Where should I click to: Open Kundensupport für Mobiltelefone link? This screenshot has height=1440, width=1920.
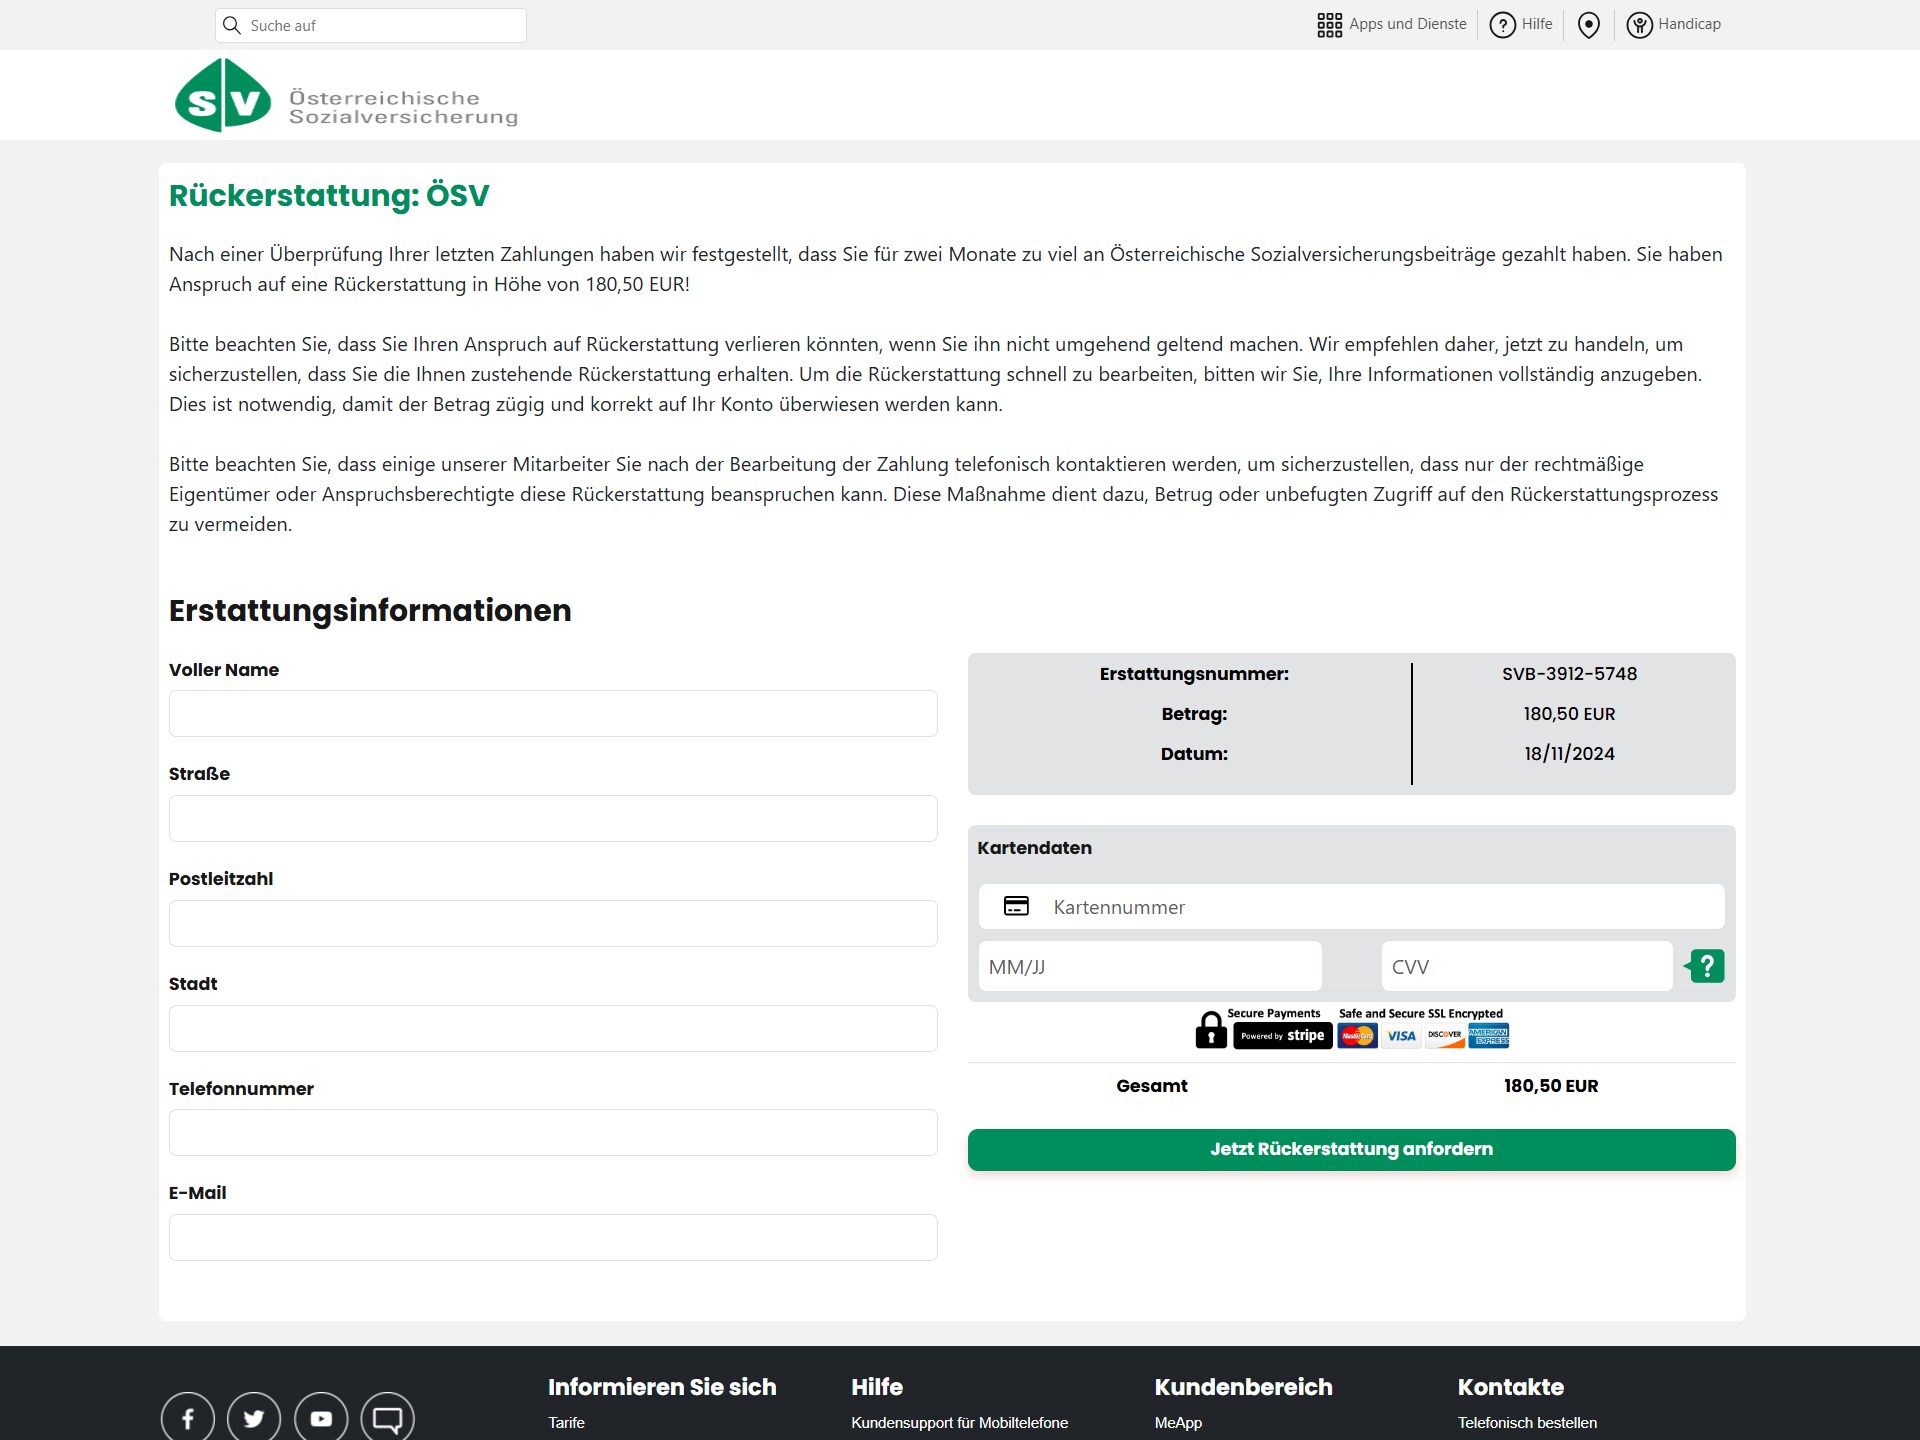959,1422
